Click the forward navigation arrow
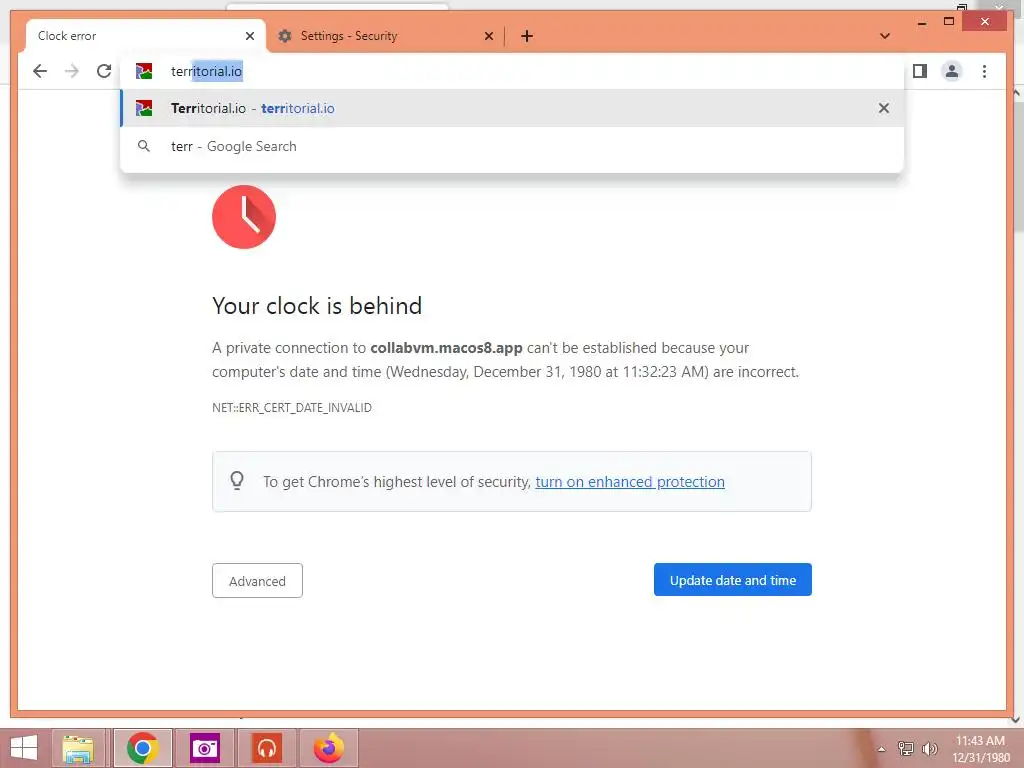Viewport: 1024px width, 768px height. click(72, 71)
